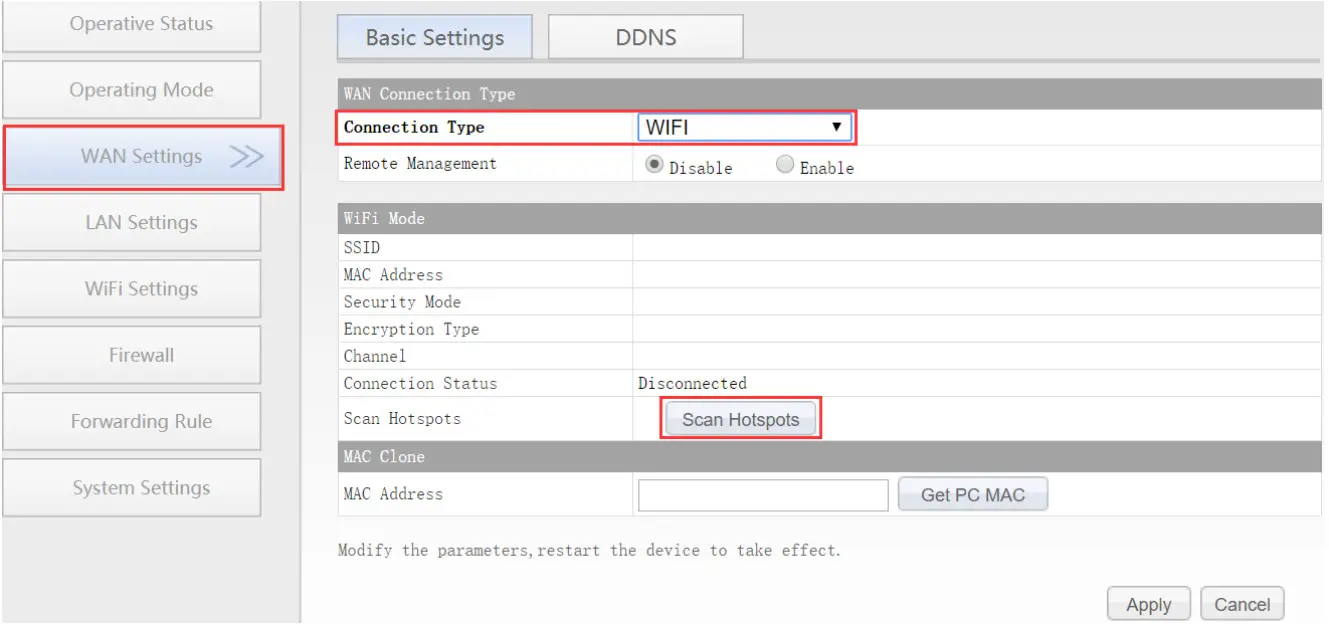Open the DDNS tab
1329x628 pixels.
tap(644, 36)
